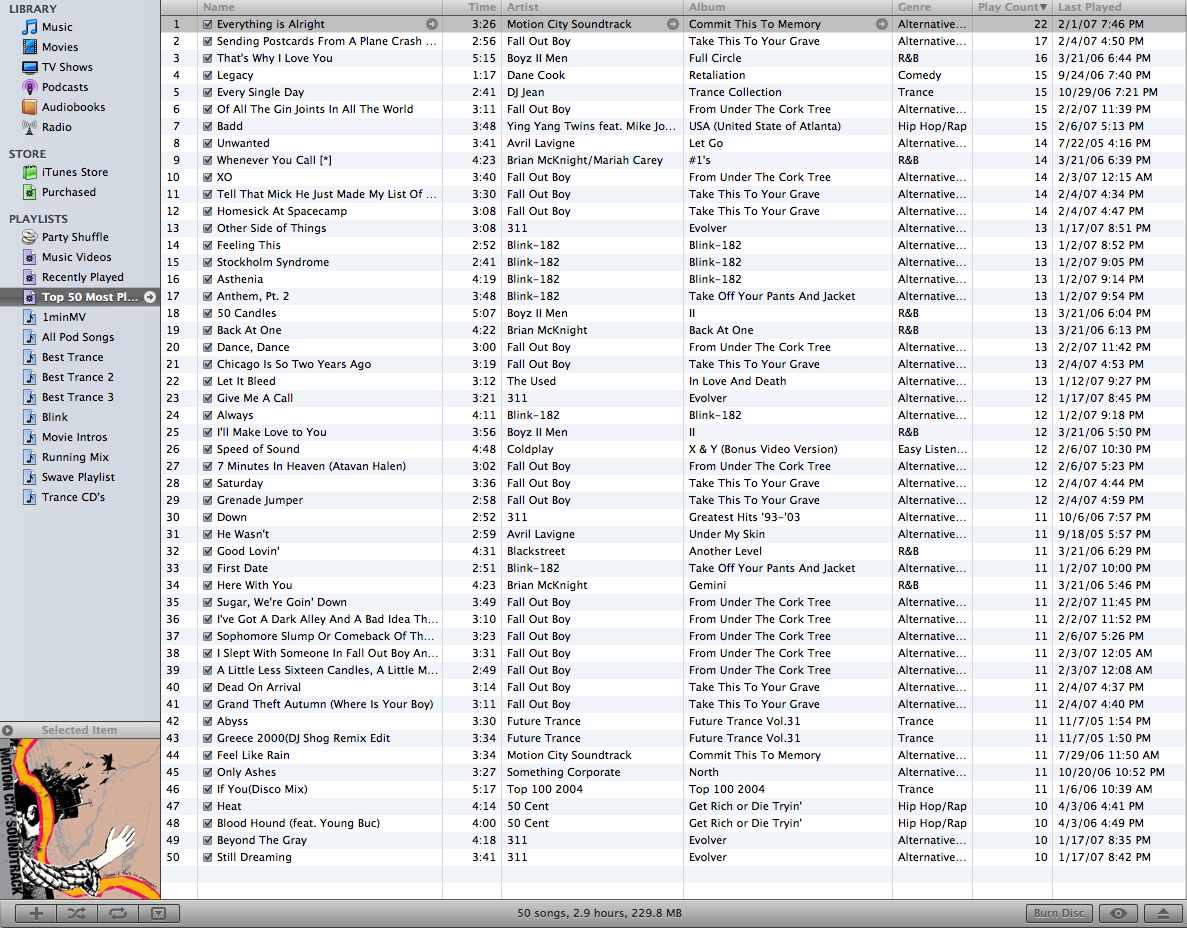1187x928 pixels.
Task: Click the arrow next to Everything is Alright name
Action: tap(431, 24)
